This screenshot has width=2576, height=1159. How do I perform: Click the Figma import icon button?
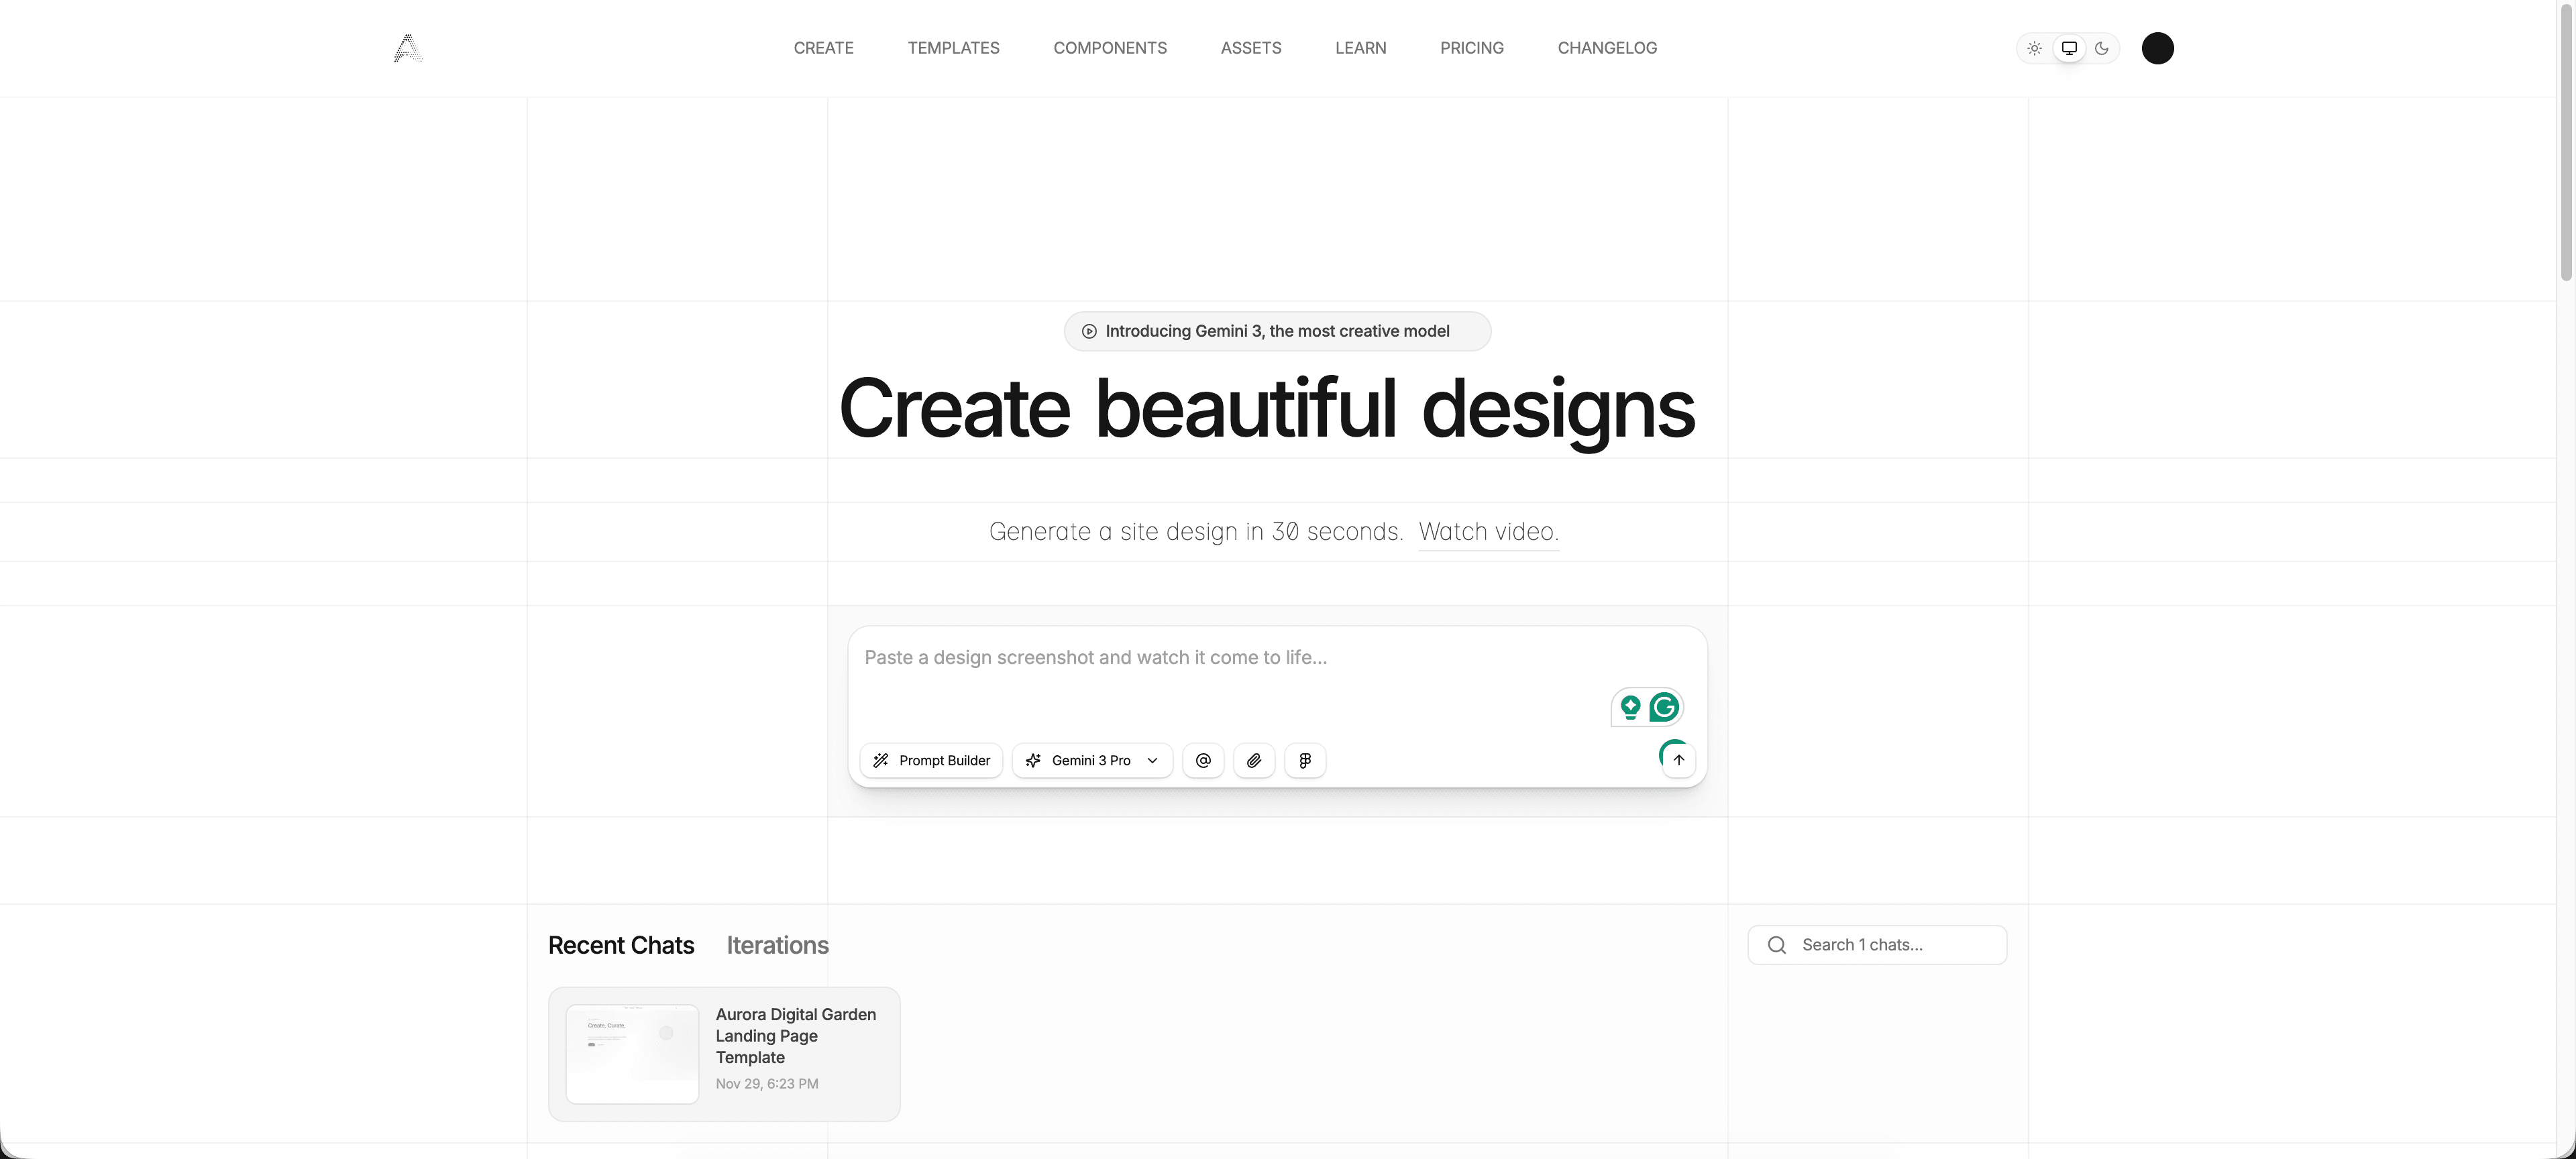pos(1305,760)
